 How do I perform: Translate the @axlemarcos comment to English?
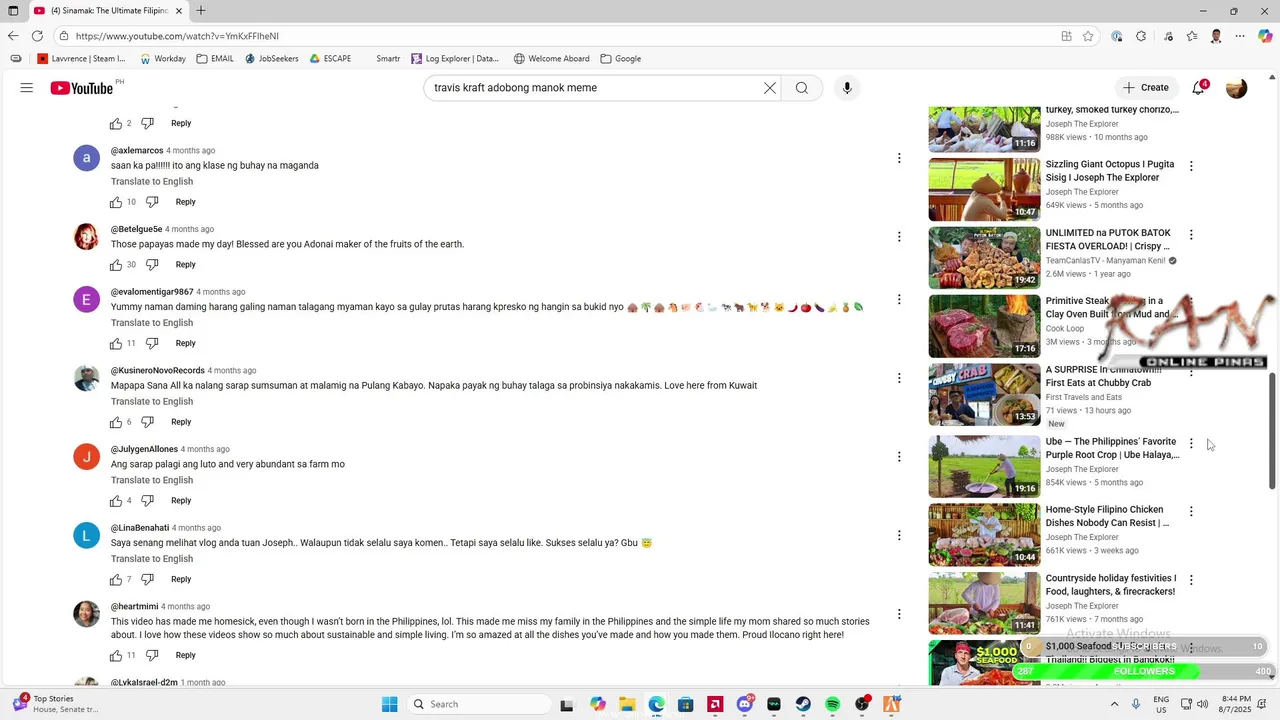(152, 182)
